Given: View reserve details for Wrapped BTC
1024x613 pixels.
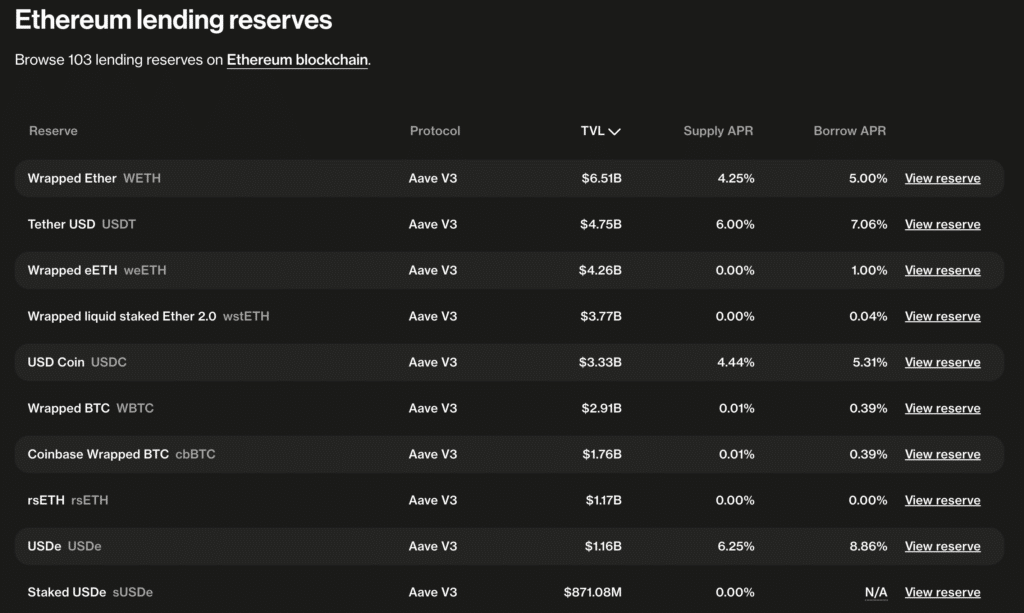Looking at the screenshot, I should (941, 408).
